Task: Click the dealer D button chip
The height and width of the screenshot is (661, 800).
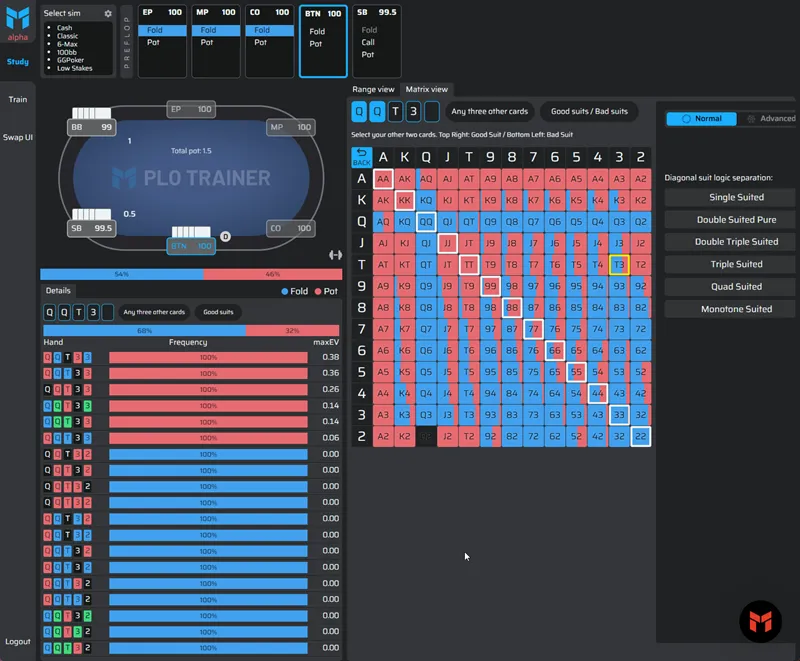Action: click(x=226, y=236)
